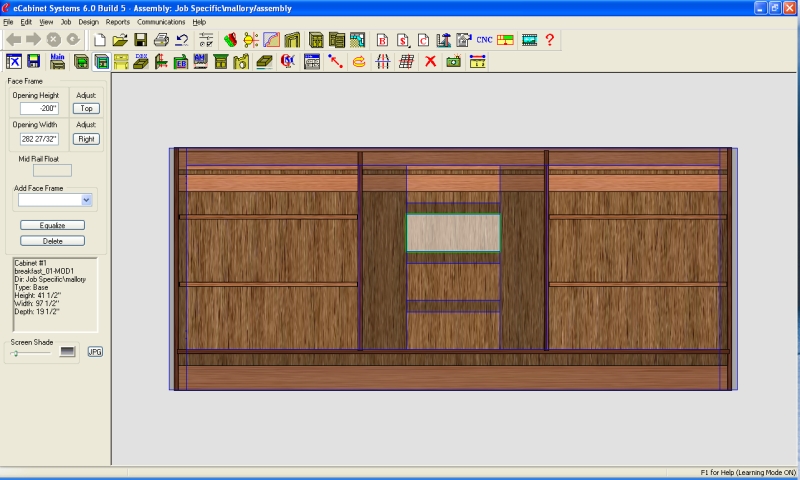
Task: Open a file with the folder icon
Action: [x=120, y=40]
